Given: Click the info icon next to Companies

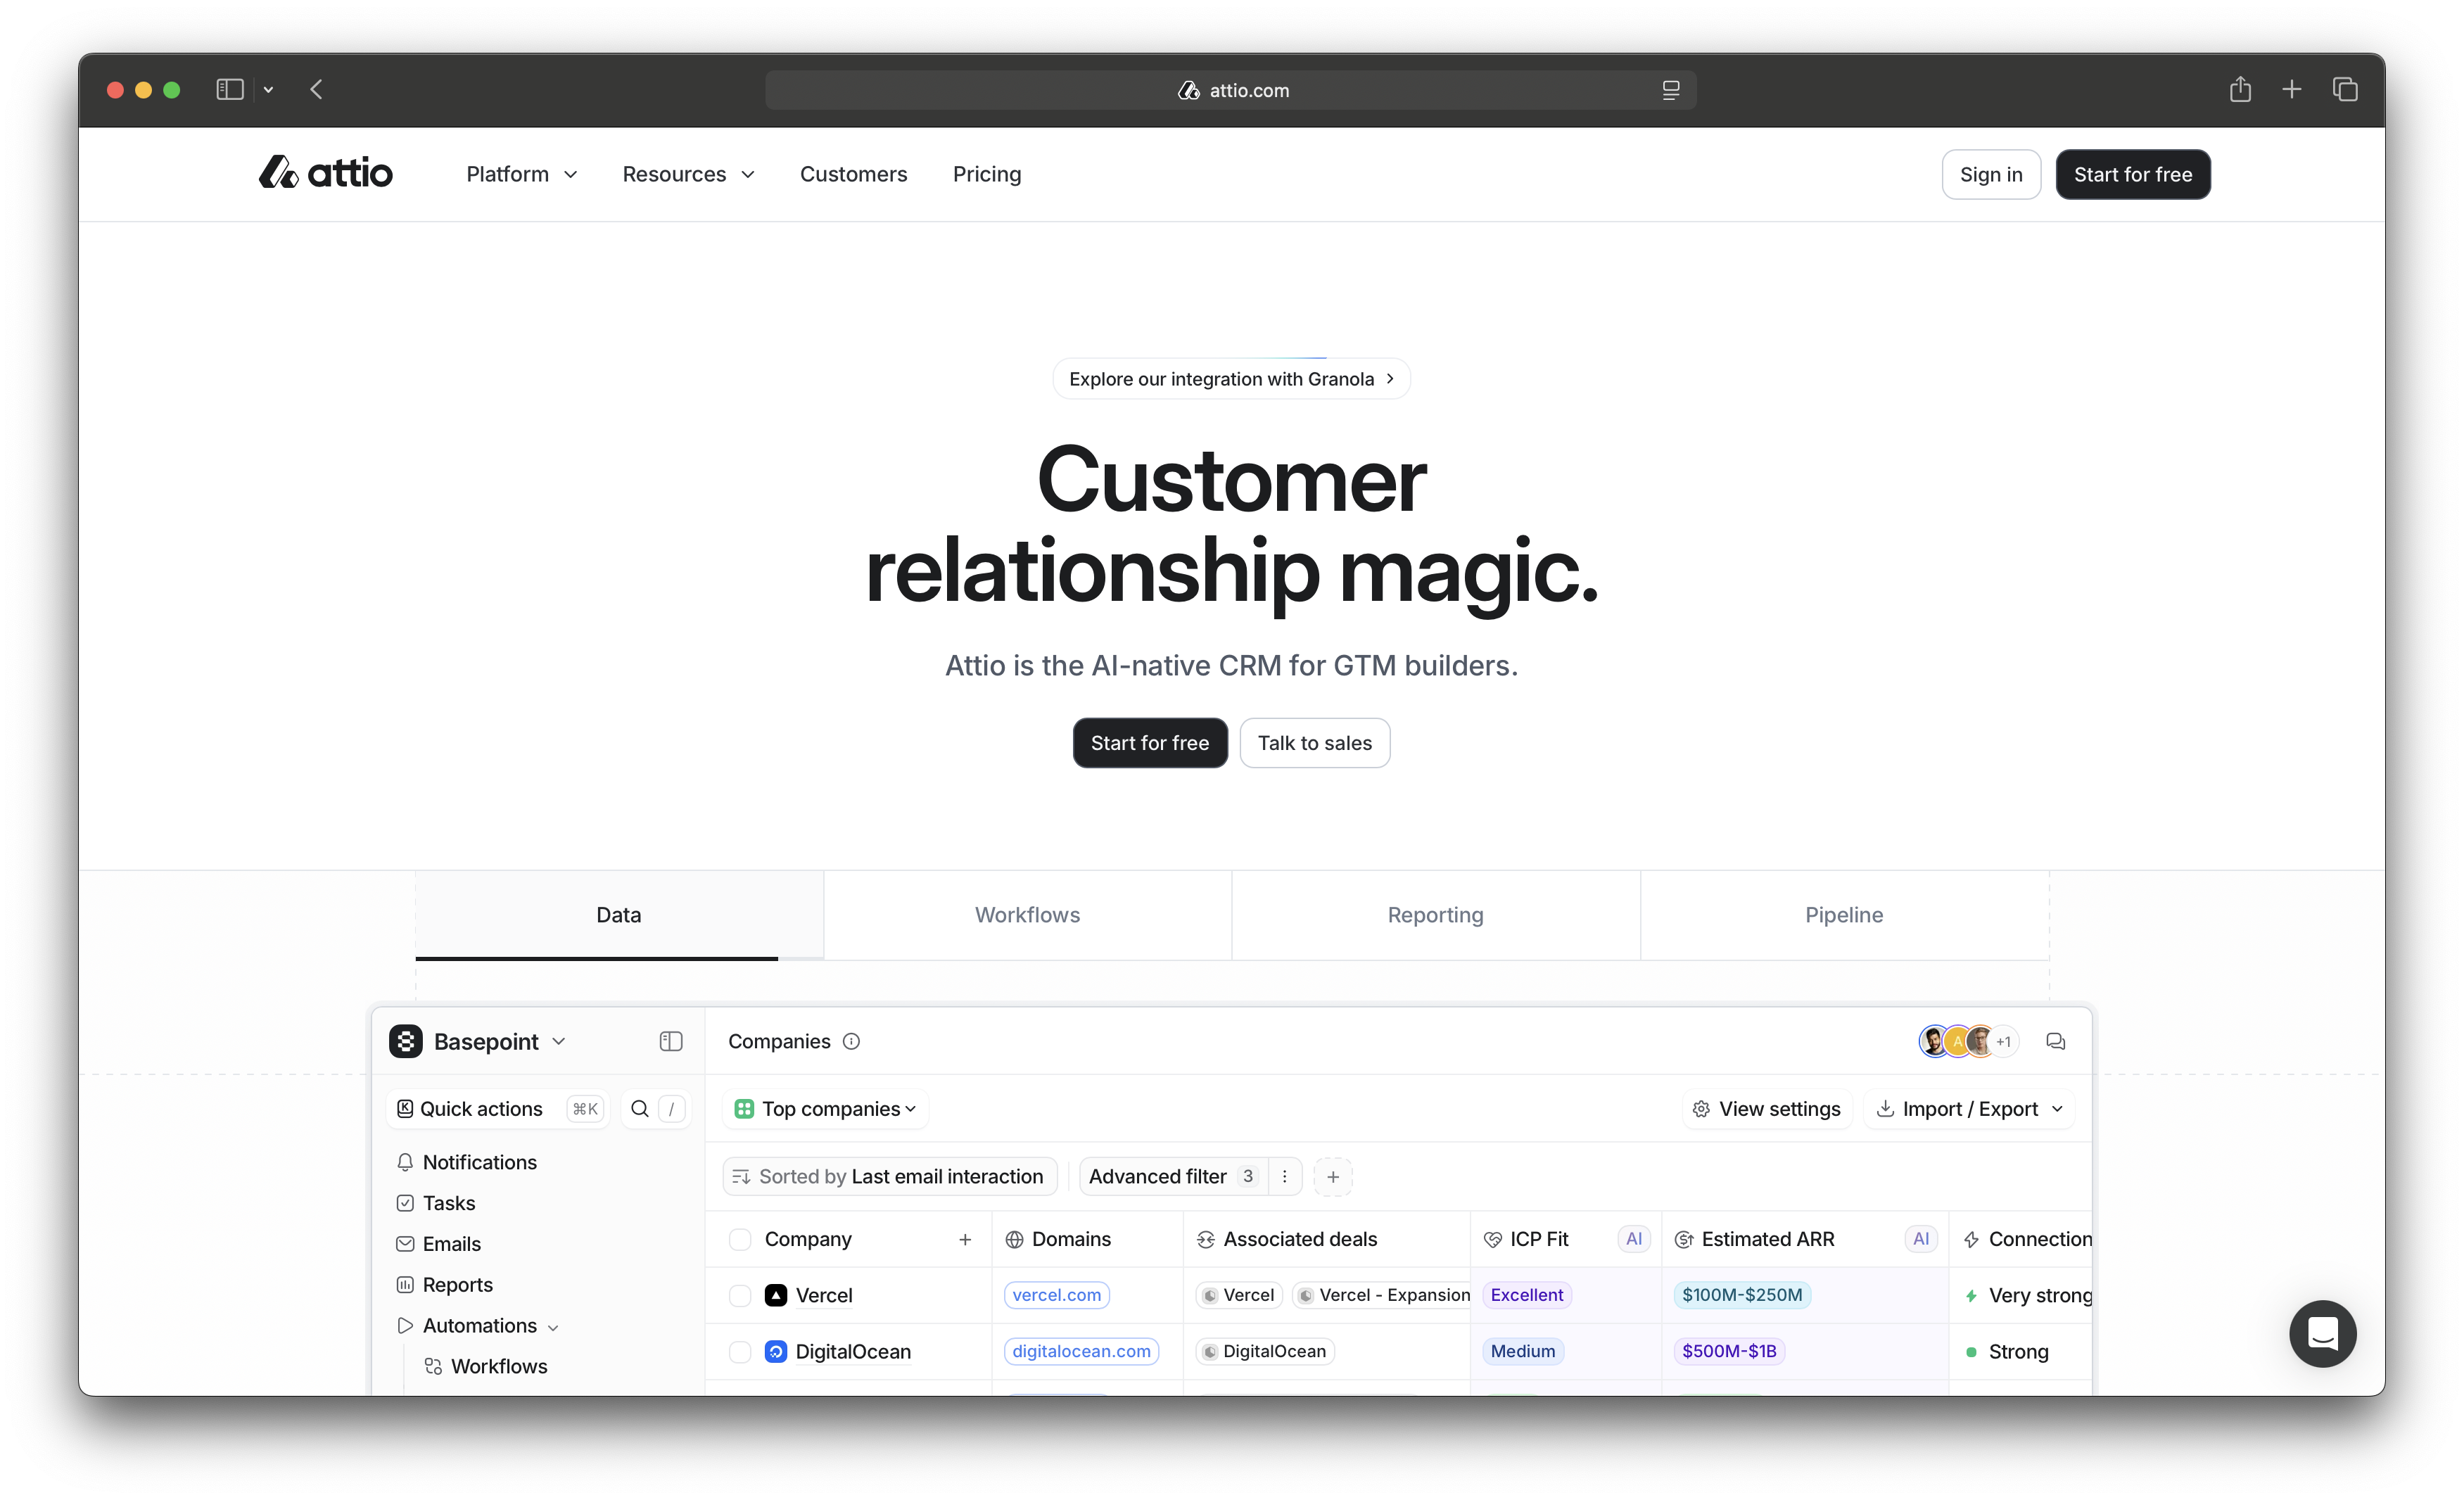Looking at the screenshot, I should coord(851,1041).
